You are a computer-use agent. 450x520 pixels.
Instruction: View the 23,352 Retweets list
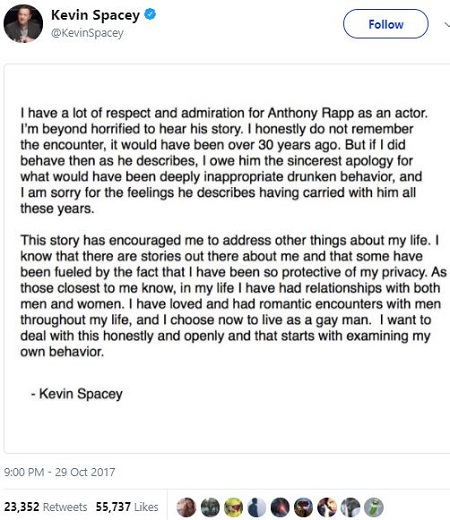[x=45, y=507]
